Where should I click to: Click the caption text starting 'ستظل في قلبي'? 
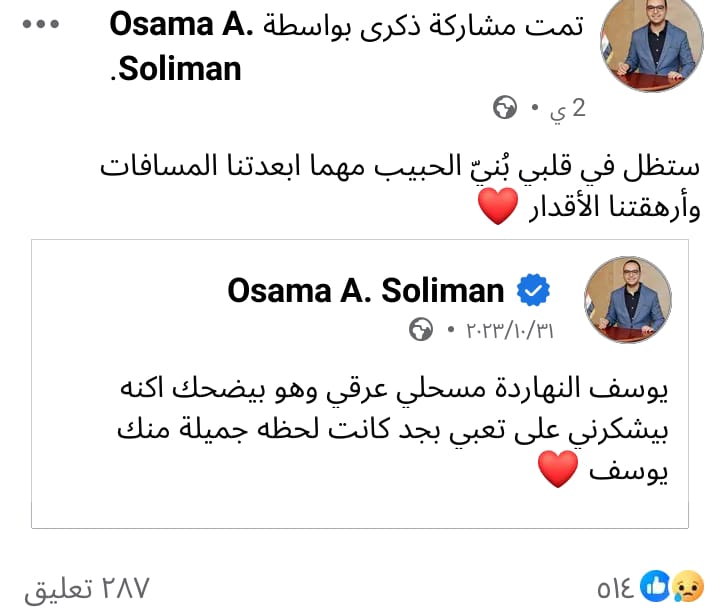click(x=400, y=165)
